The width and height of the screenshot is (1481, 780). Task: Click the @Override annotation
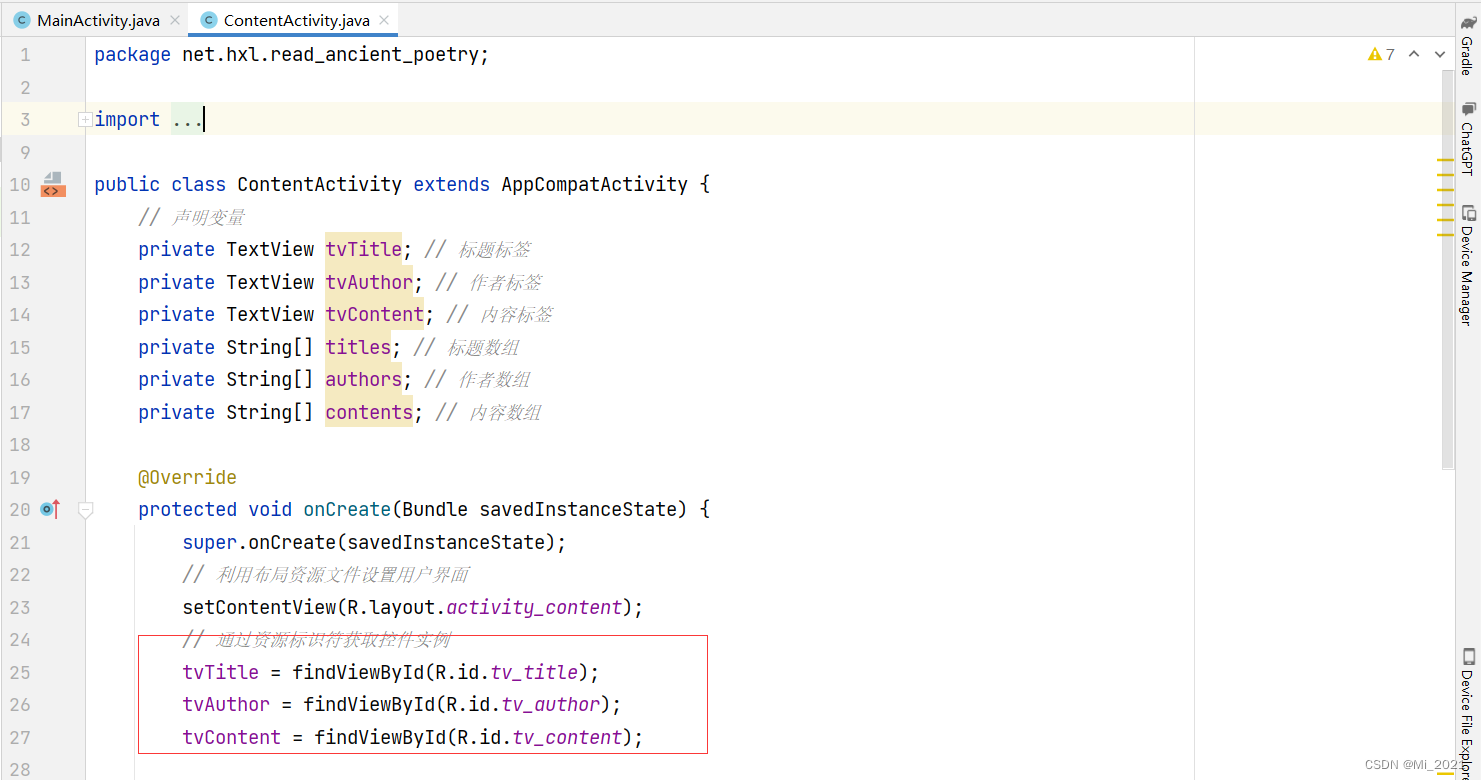pyautogui.click(x=188, y=477)
